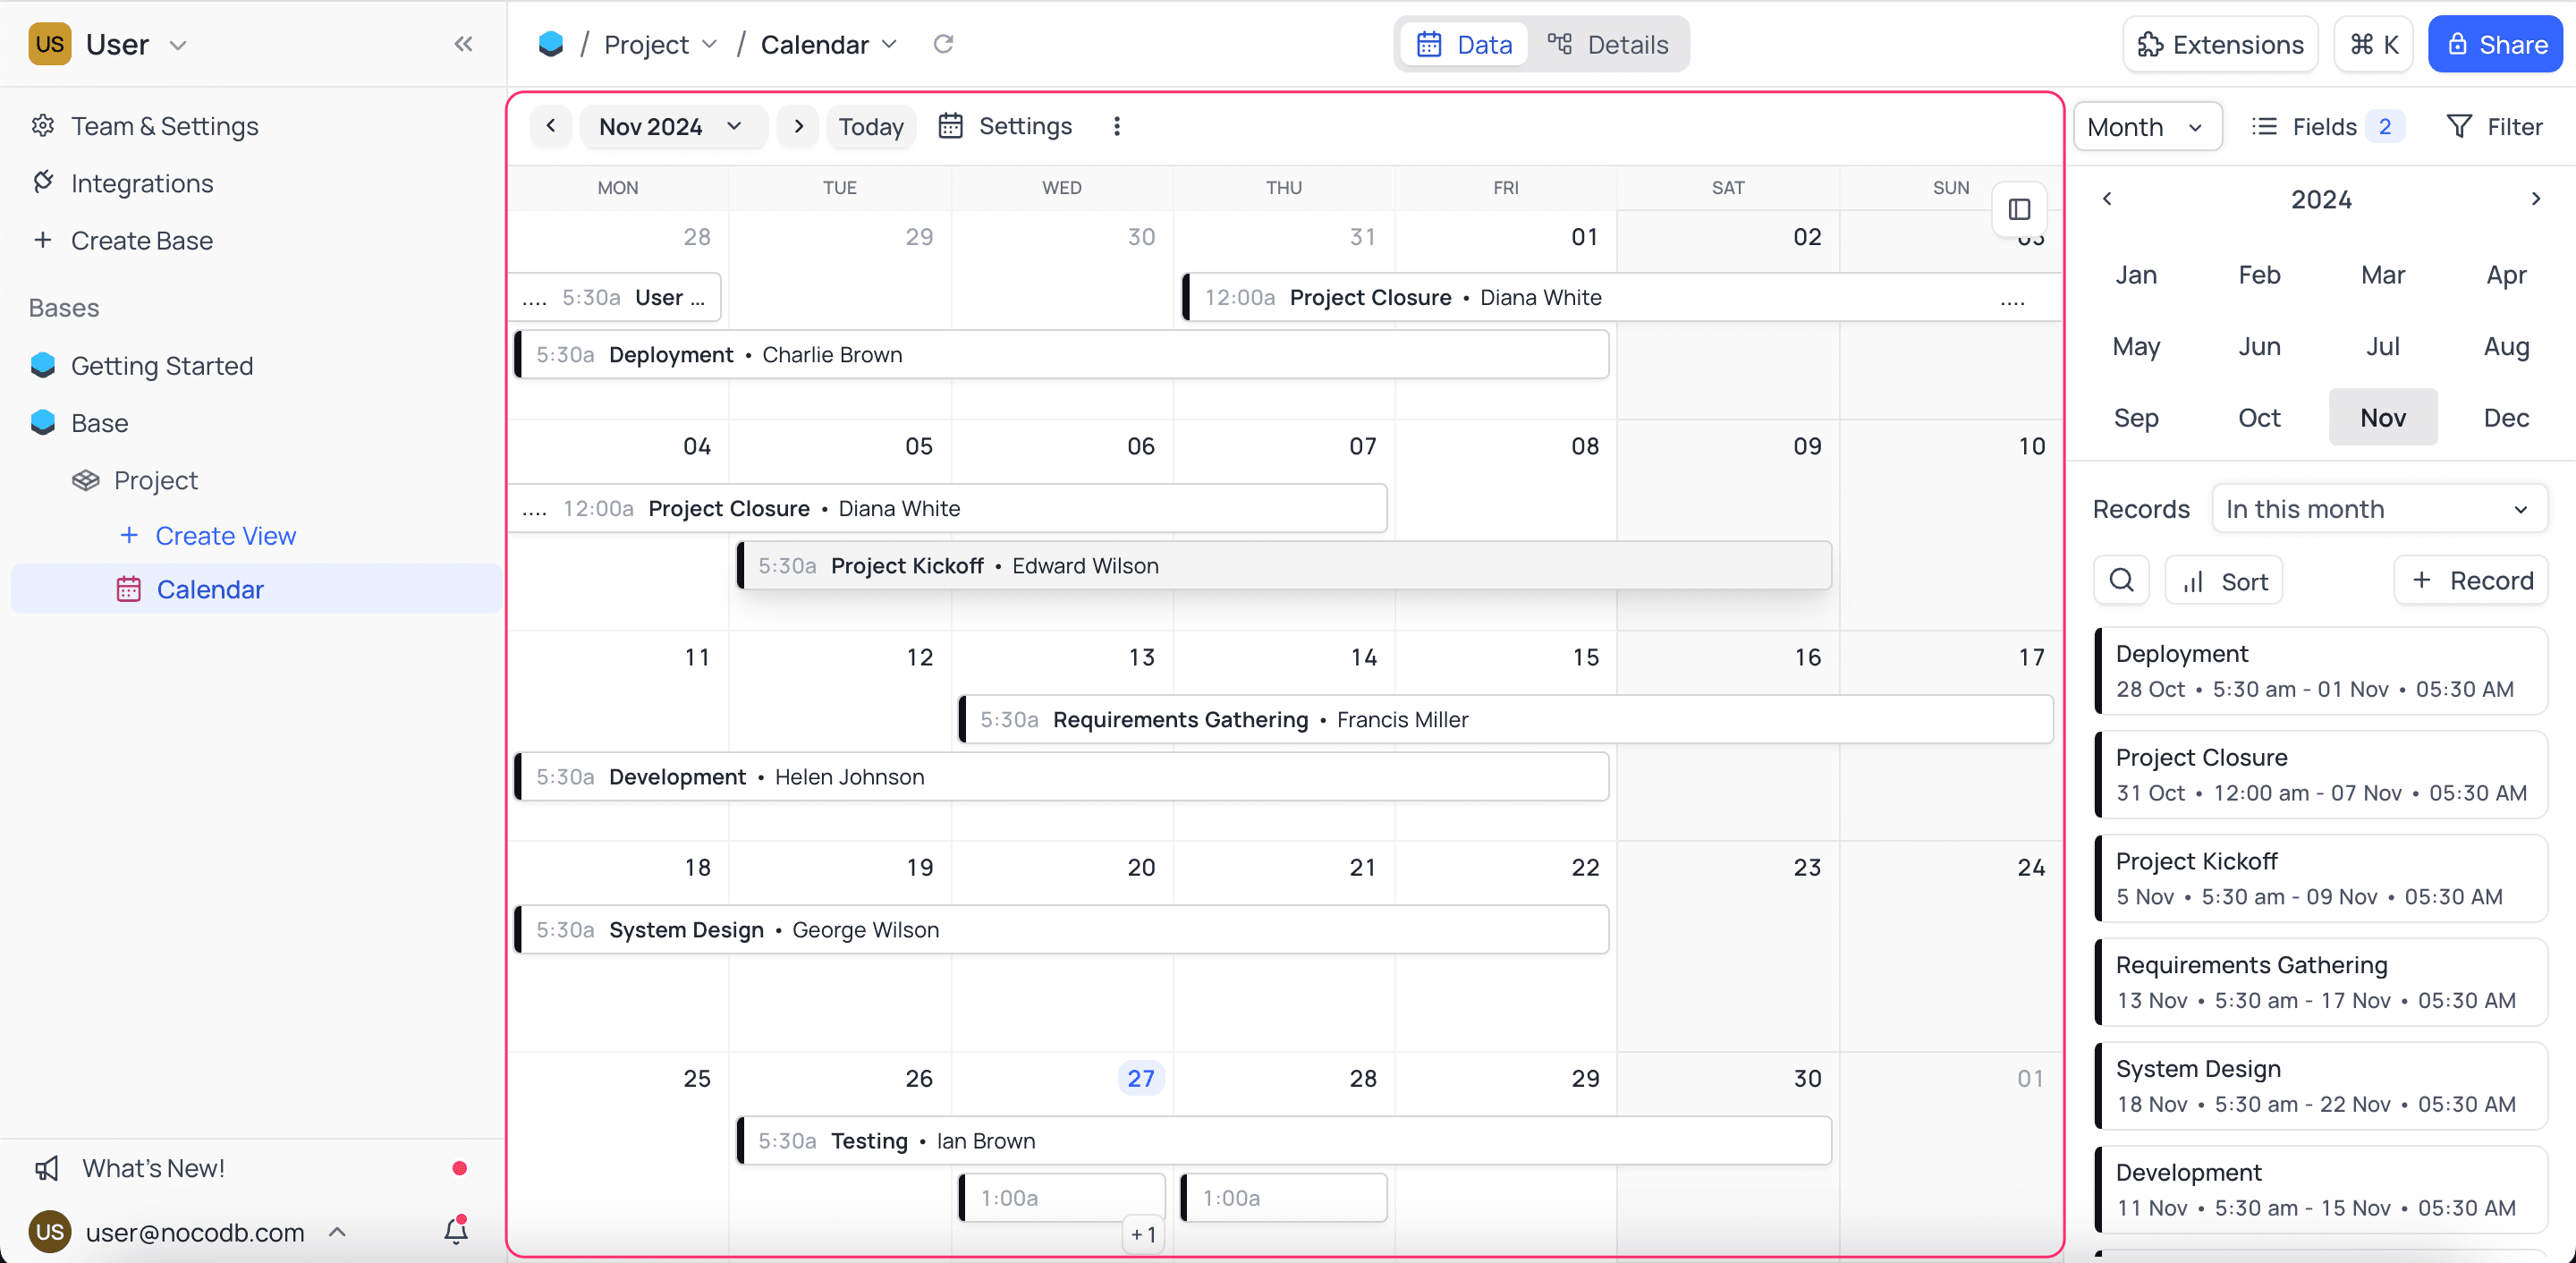Click the reload icon next to Calendar
Screen dimensions: 2576x1263
942,44
